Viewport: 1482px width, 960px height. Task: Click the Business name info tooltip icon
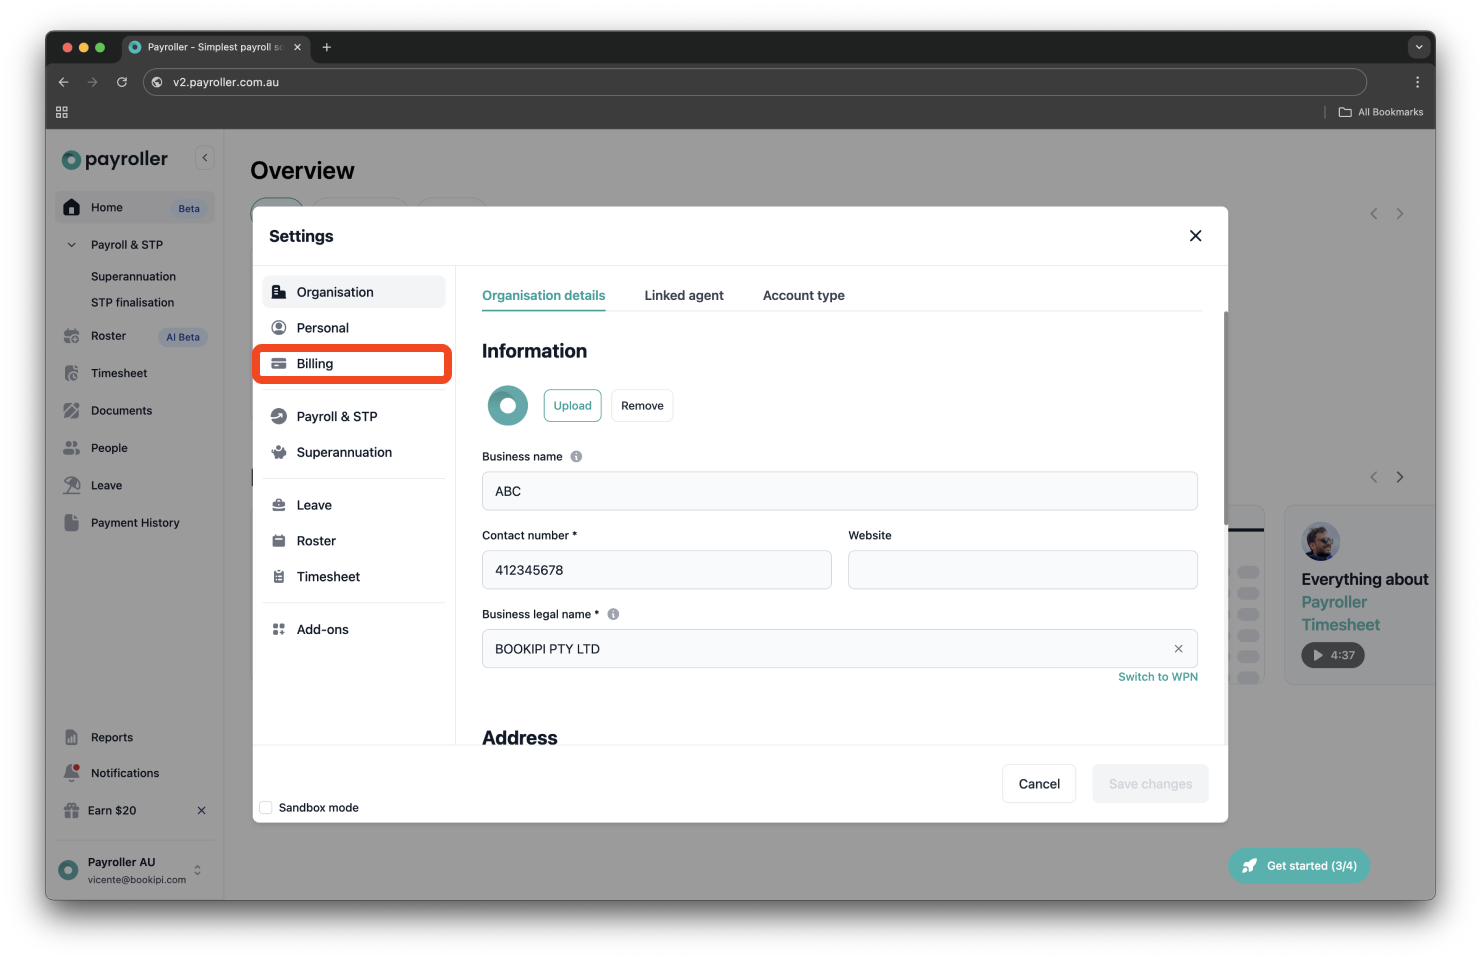[x=576, y=456]
